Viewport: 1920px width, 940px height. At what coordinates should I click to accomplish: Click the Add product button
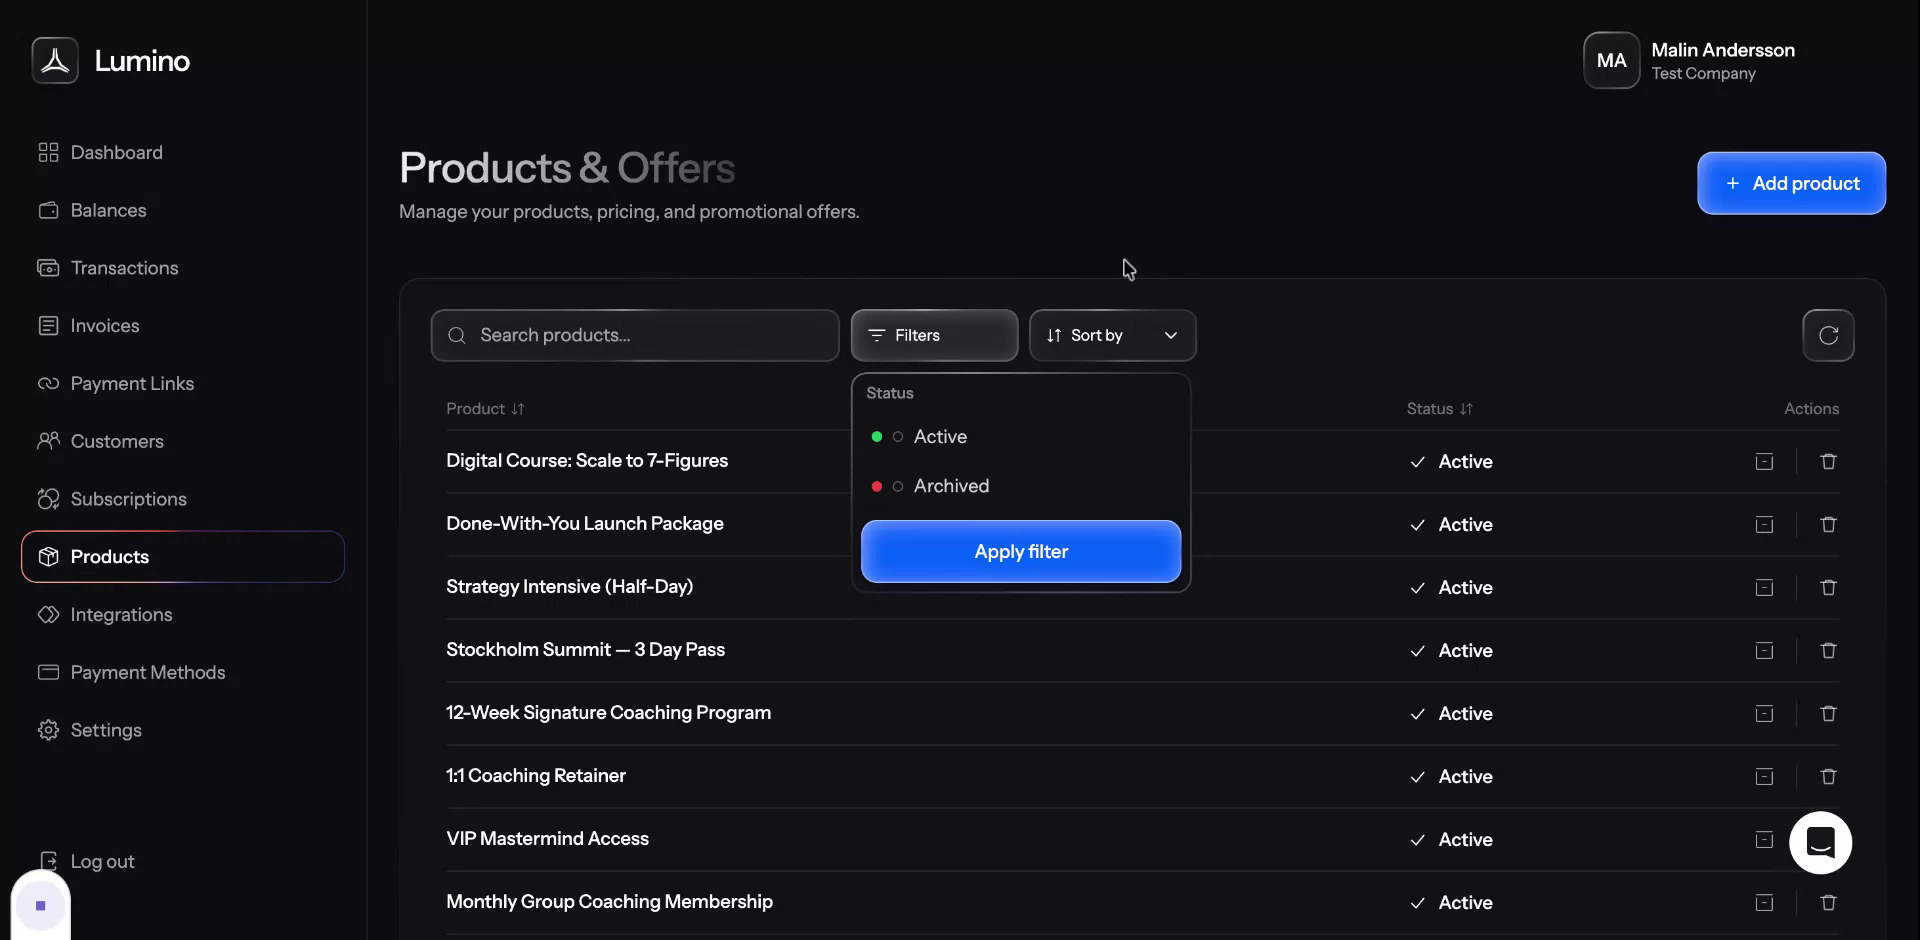click(1791, 183)
